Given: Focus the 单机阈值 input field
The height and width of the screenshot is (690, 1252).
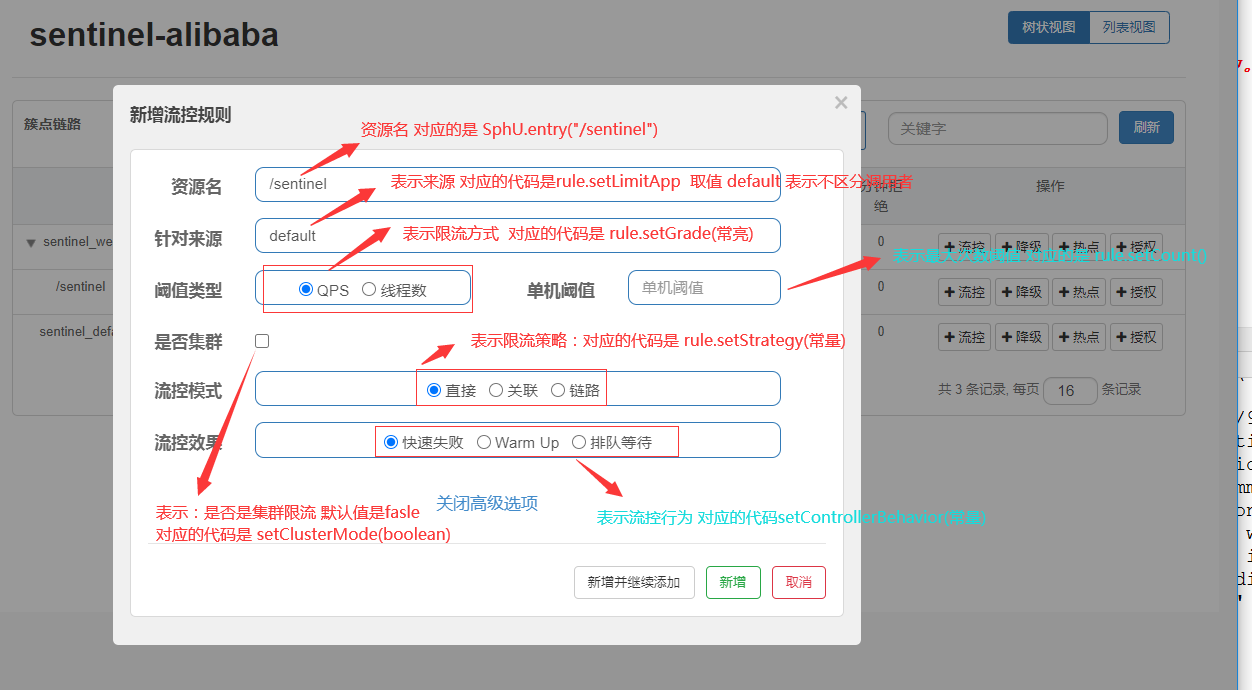Looking at the screenshot, I should [x=704, y=287].
